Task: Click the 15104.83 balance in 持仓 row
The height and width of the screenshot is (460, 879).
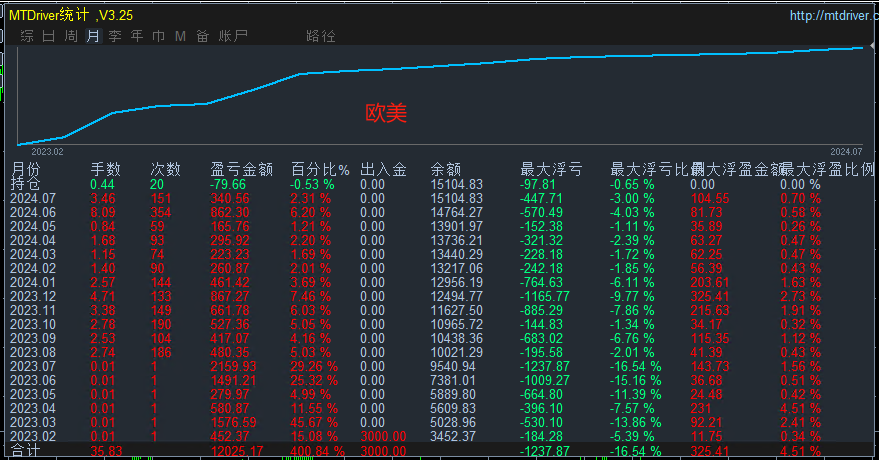Action: [456, 184]
